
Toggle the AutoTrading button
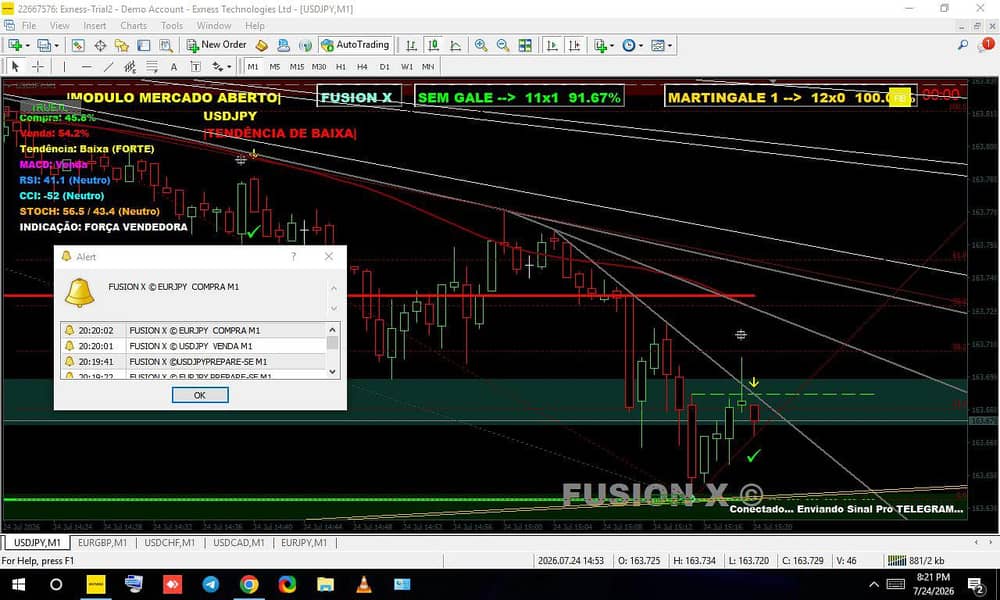click(355, 45)
